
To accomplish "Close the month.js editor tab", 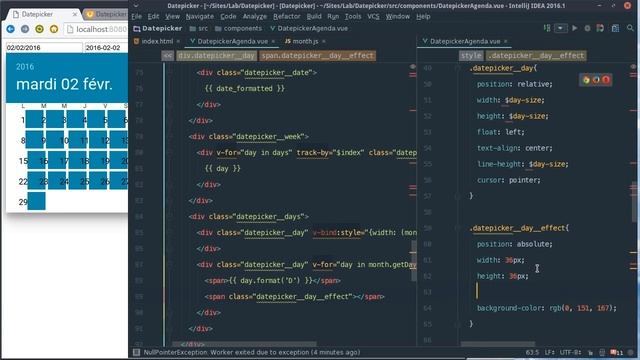I will (x=324, y=41).
